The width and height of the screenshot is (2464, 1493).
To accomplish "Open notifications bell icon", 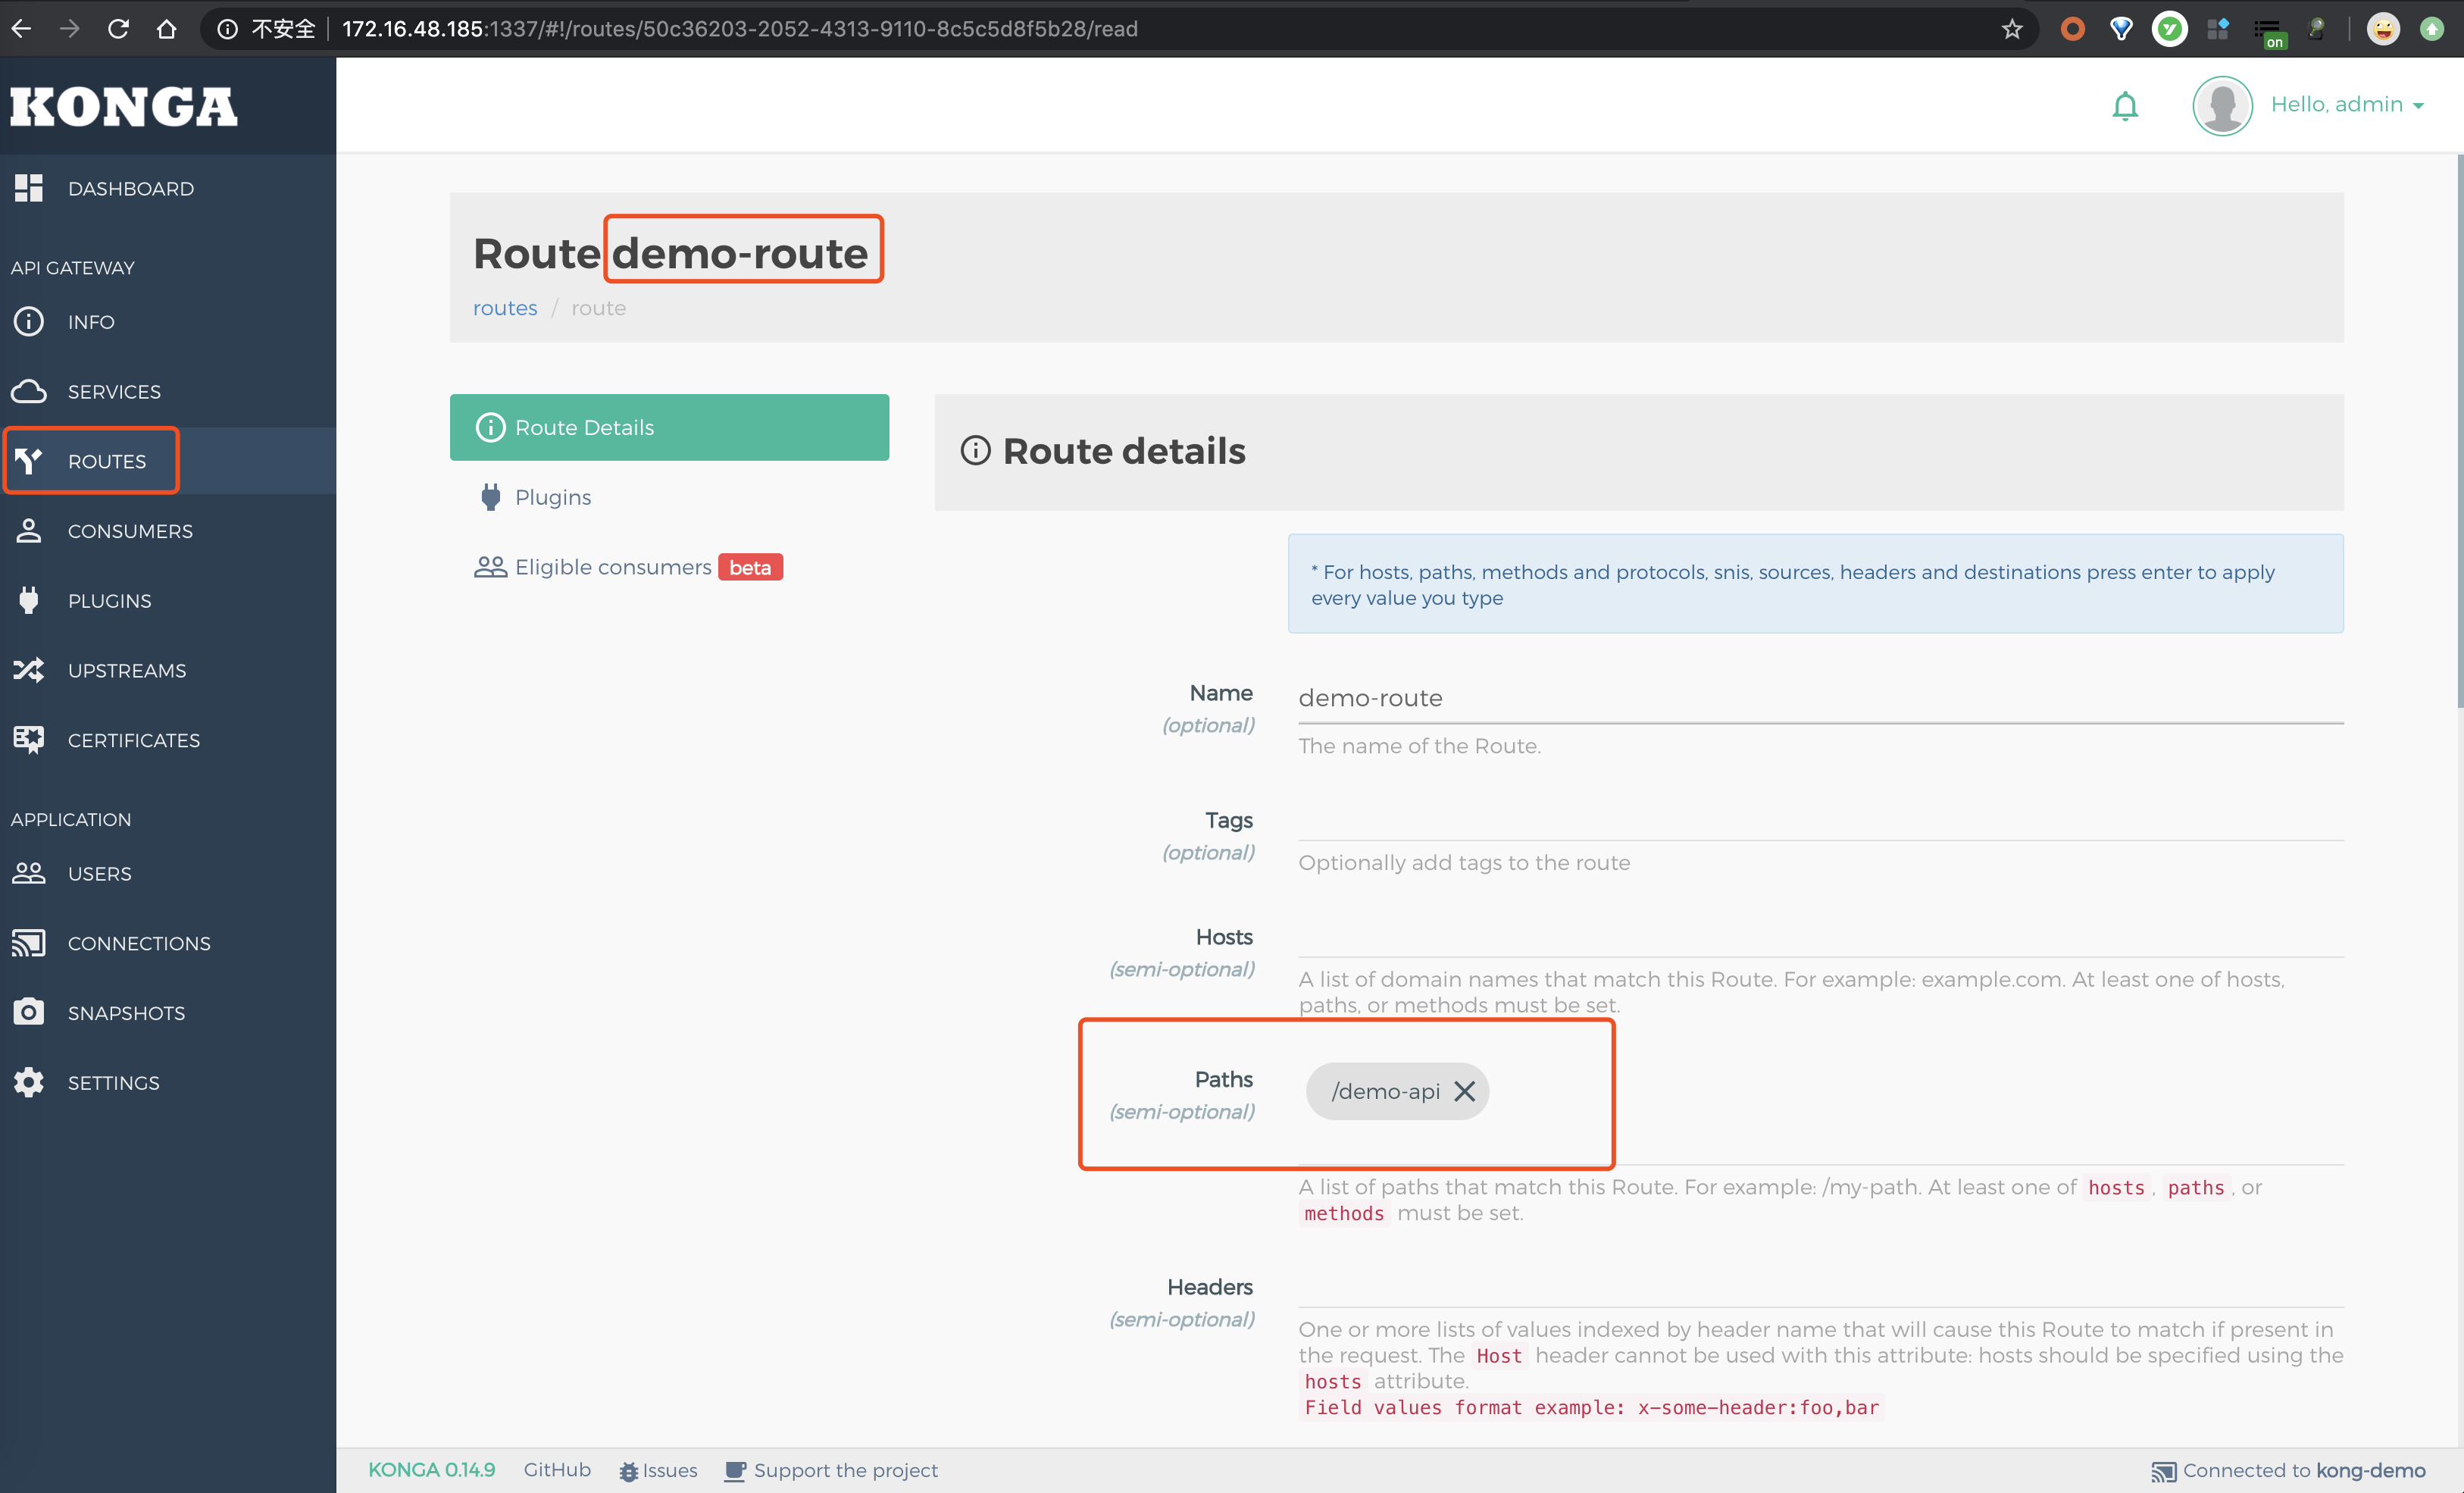I will click(x=2125, y=105).
